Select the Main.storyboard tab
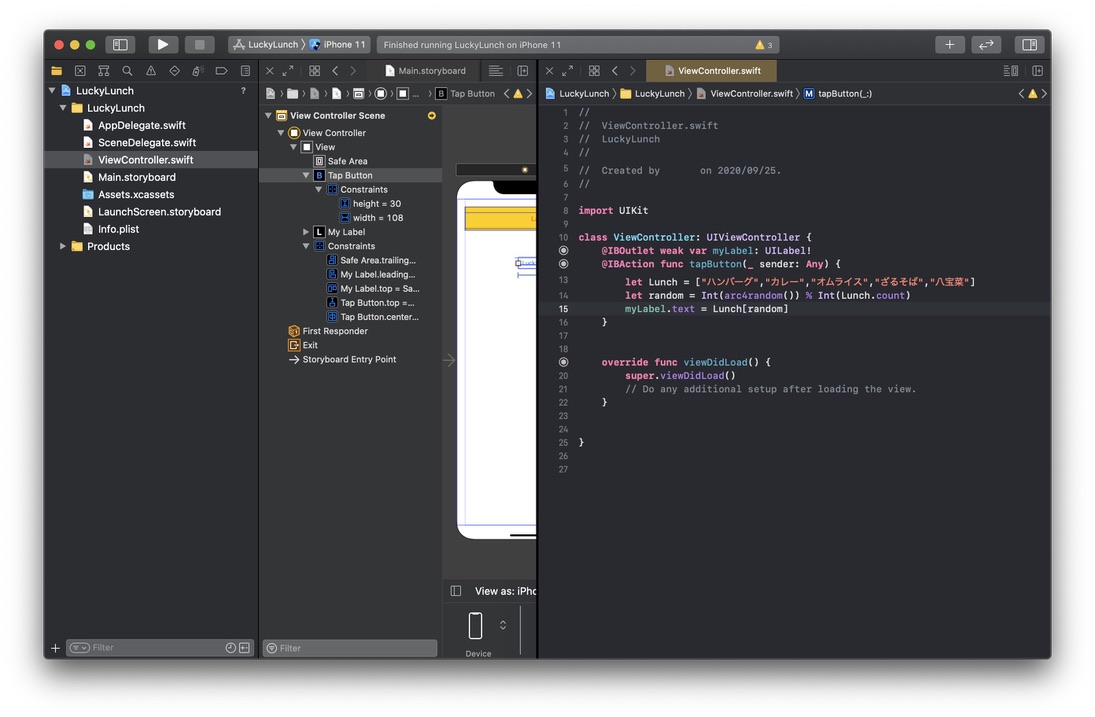 pyautogui.click(x=425, y=71)
